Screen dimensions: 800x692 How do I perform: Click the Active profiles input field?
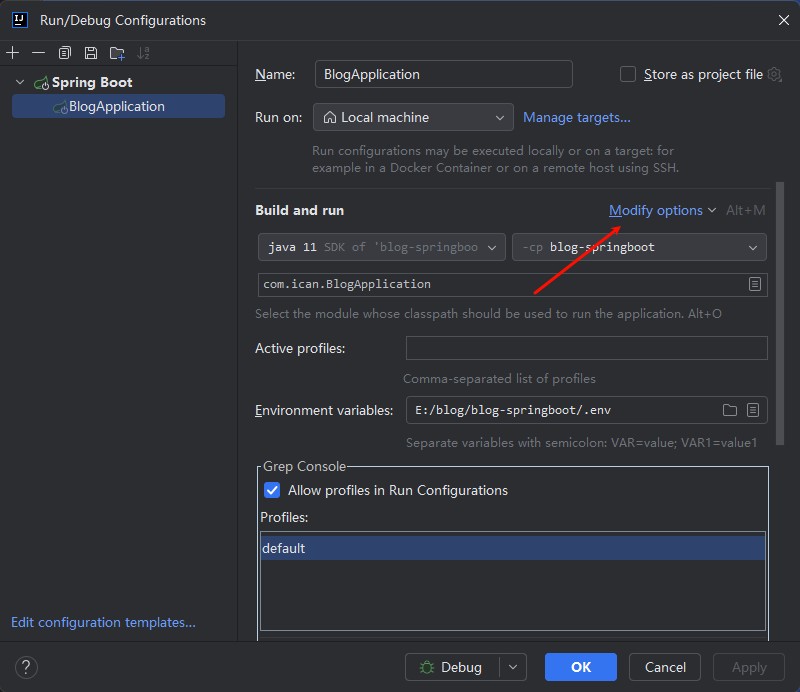click(x=587, y=348)
